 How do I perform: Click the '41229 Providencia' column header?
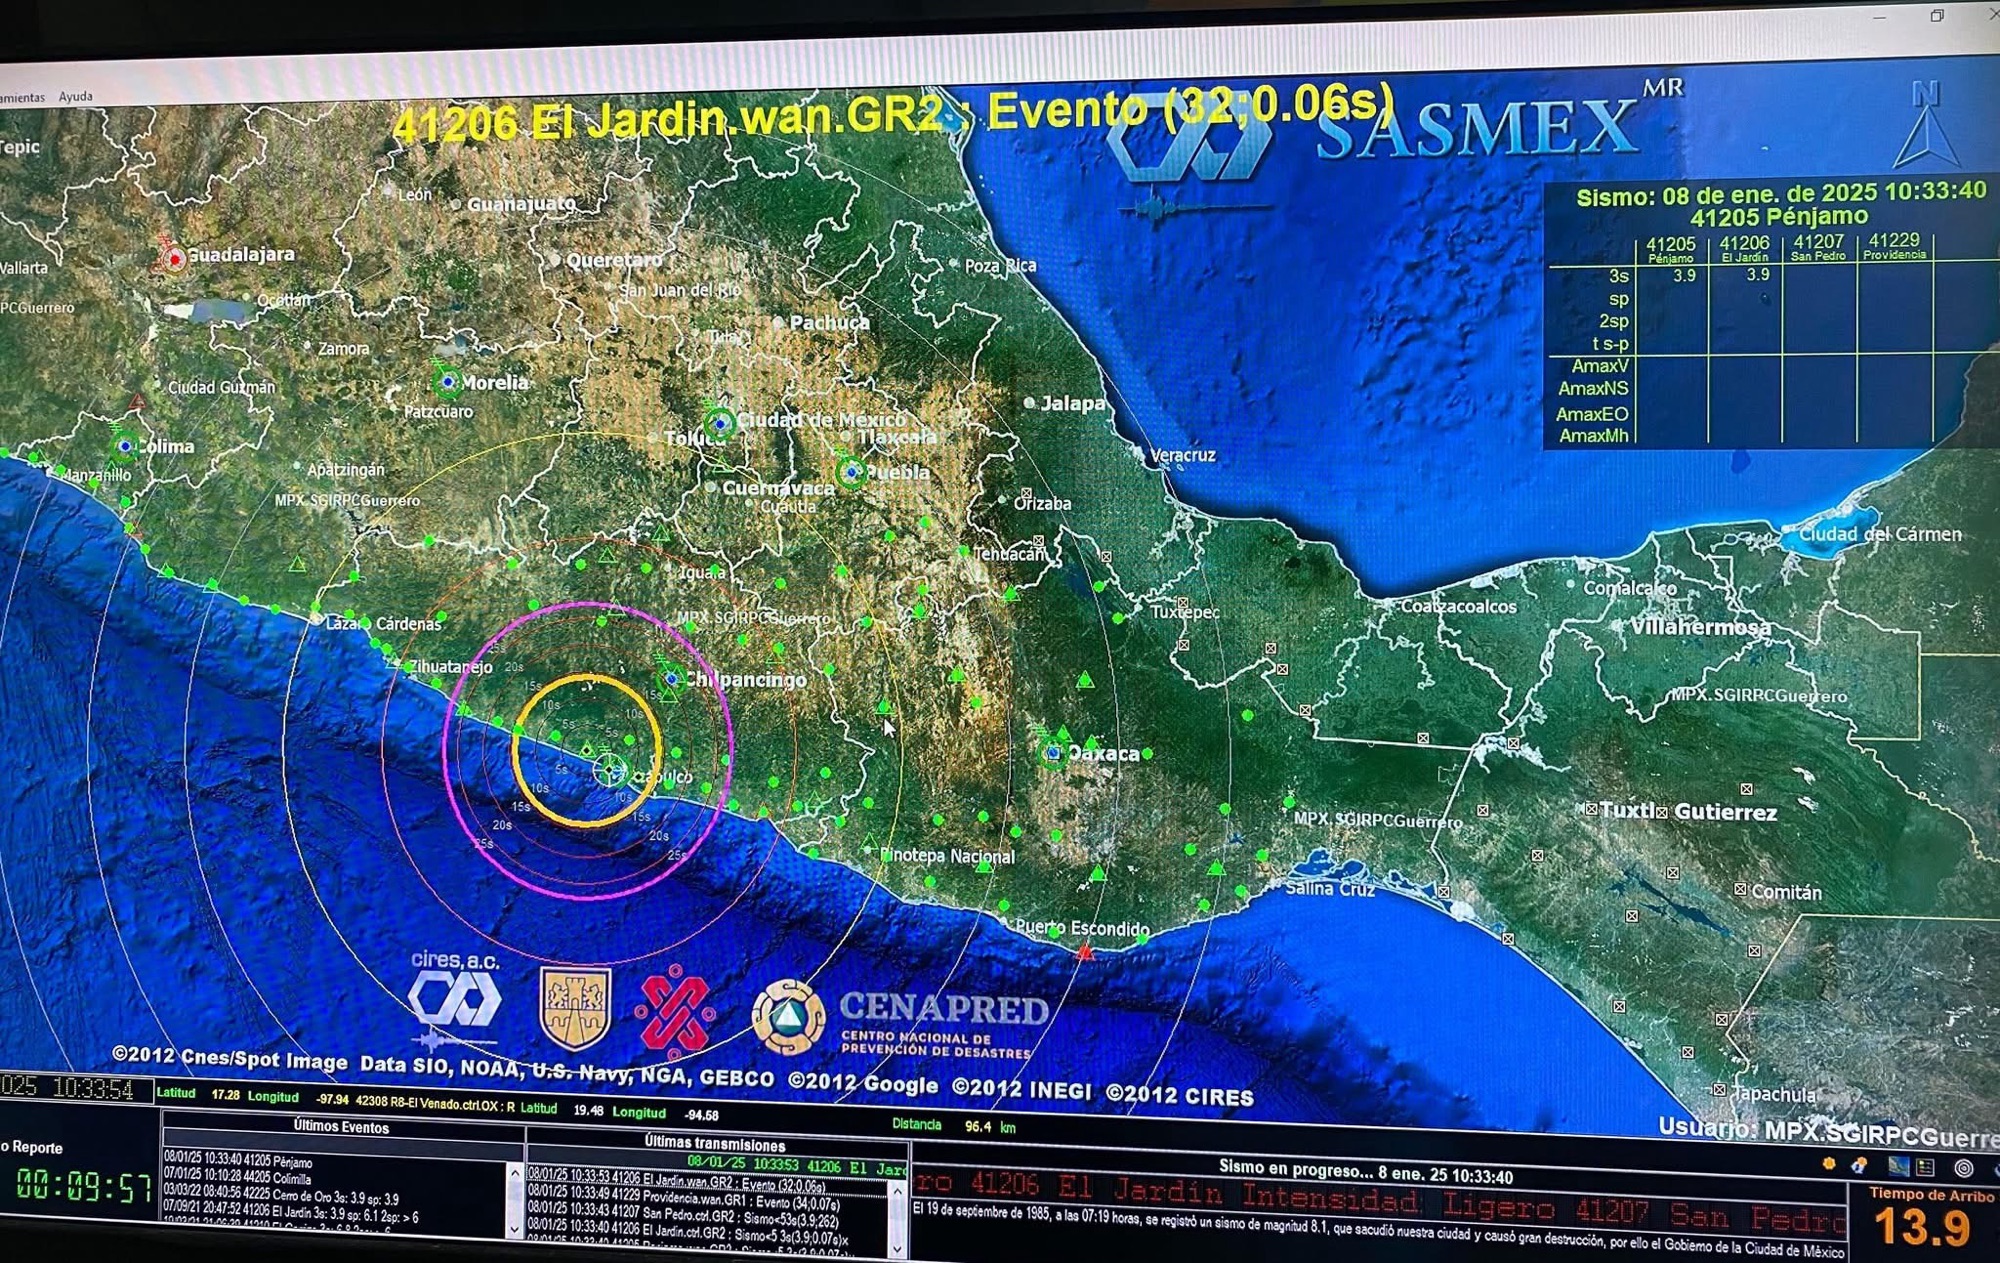pyautogui.click(x=1894, y=245)
